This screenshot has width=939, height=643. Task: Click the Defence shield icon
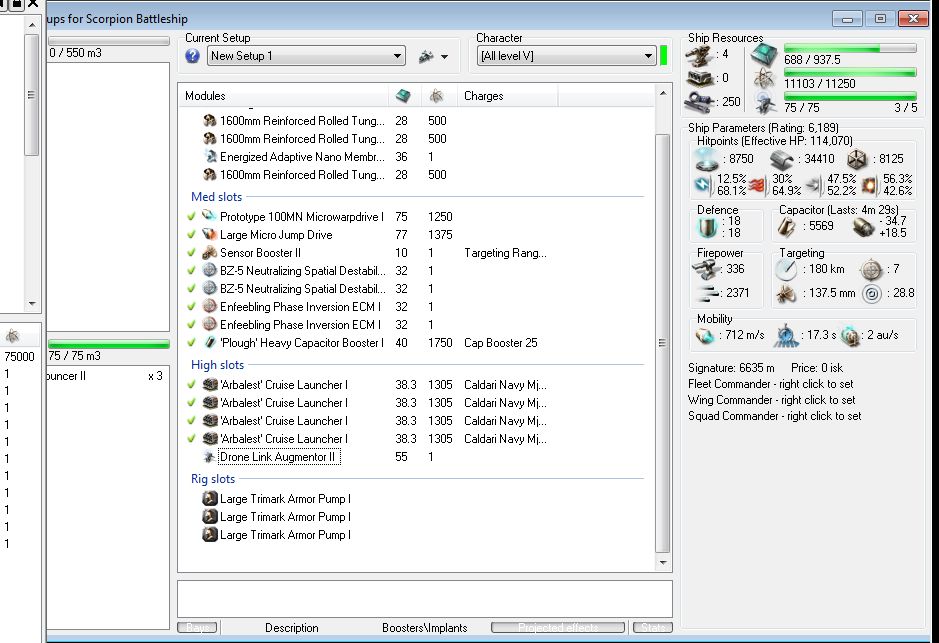(707, 227)
